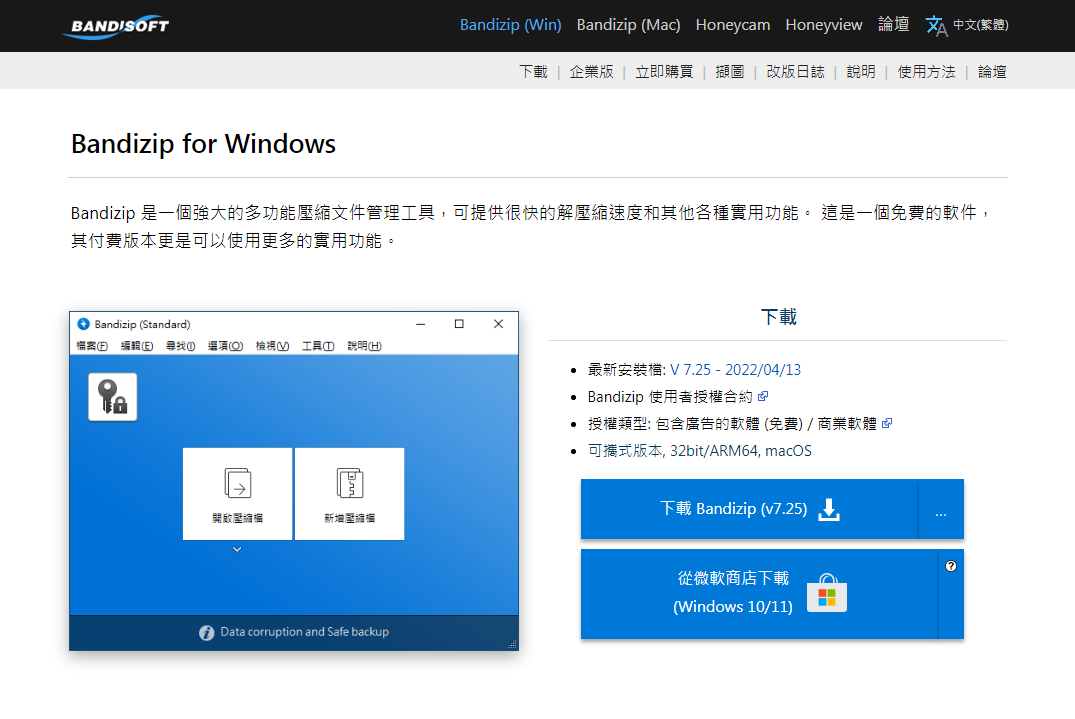The width and height of the screenshot is (1075, 719).
Task: Open the 中文(繁體) language selector
Action: click(980, 25)
